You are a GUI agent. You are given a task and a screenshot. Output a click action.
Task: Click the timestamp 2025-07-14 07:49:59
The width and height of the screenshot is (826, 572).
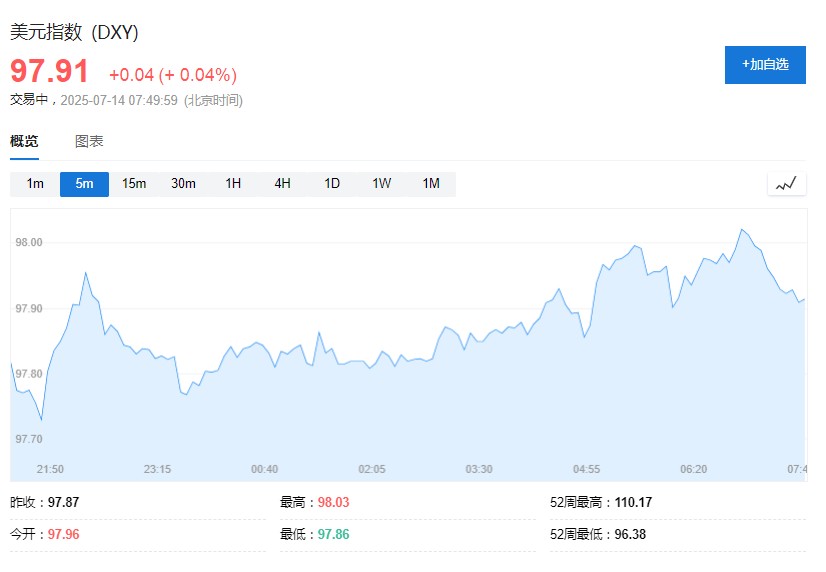coord(119,100)
